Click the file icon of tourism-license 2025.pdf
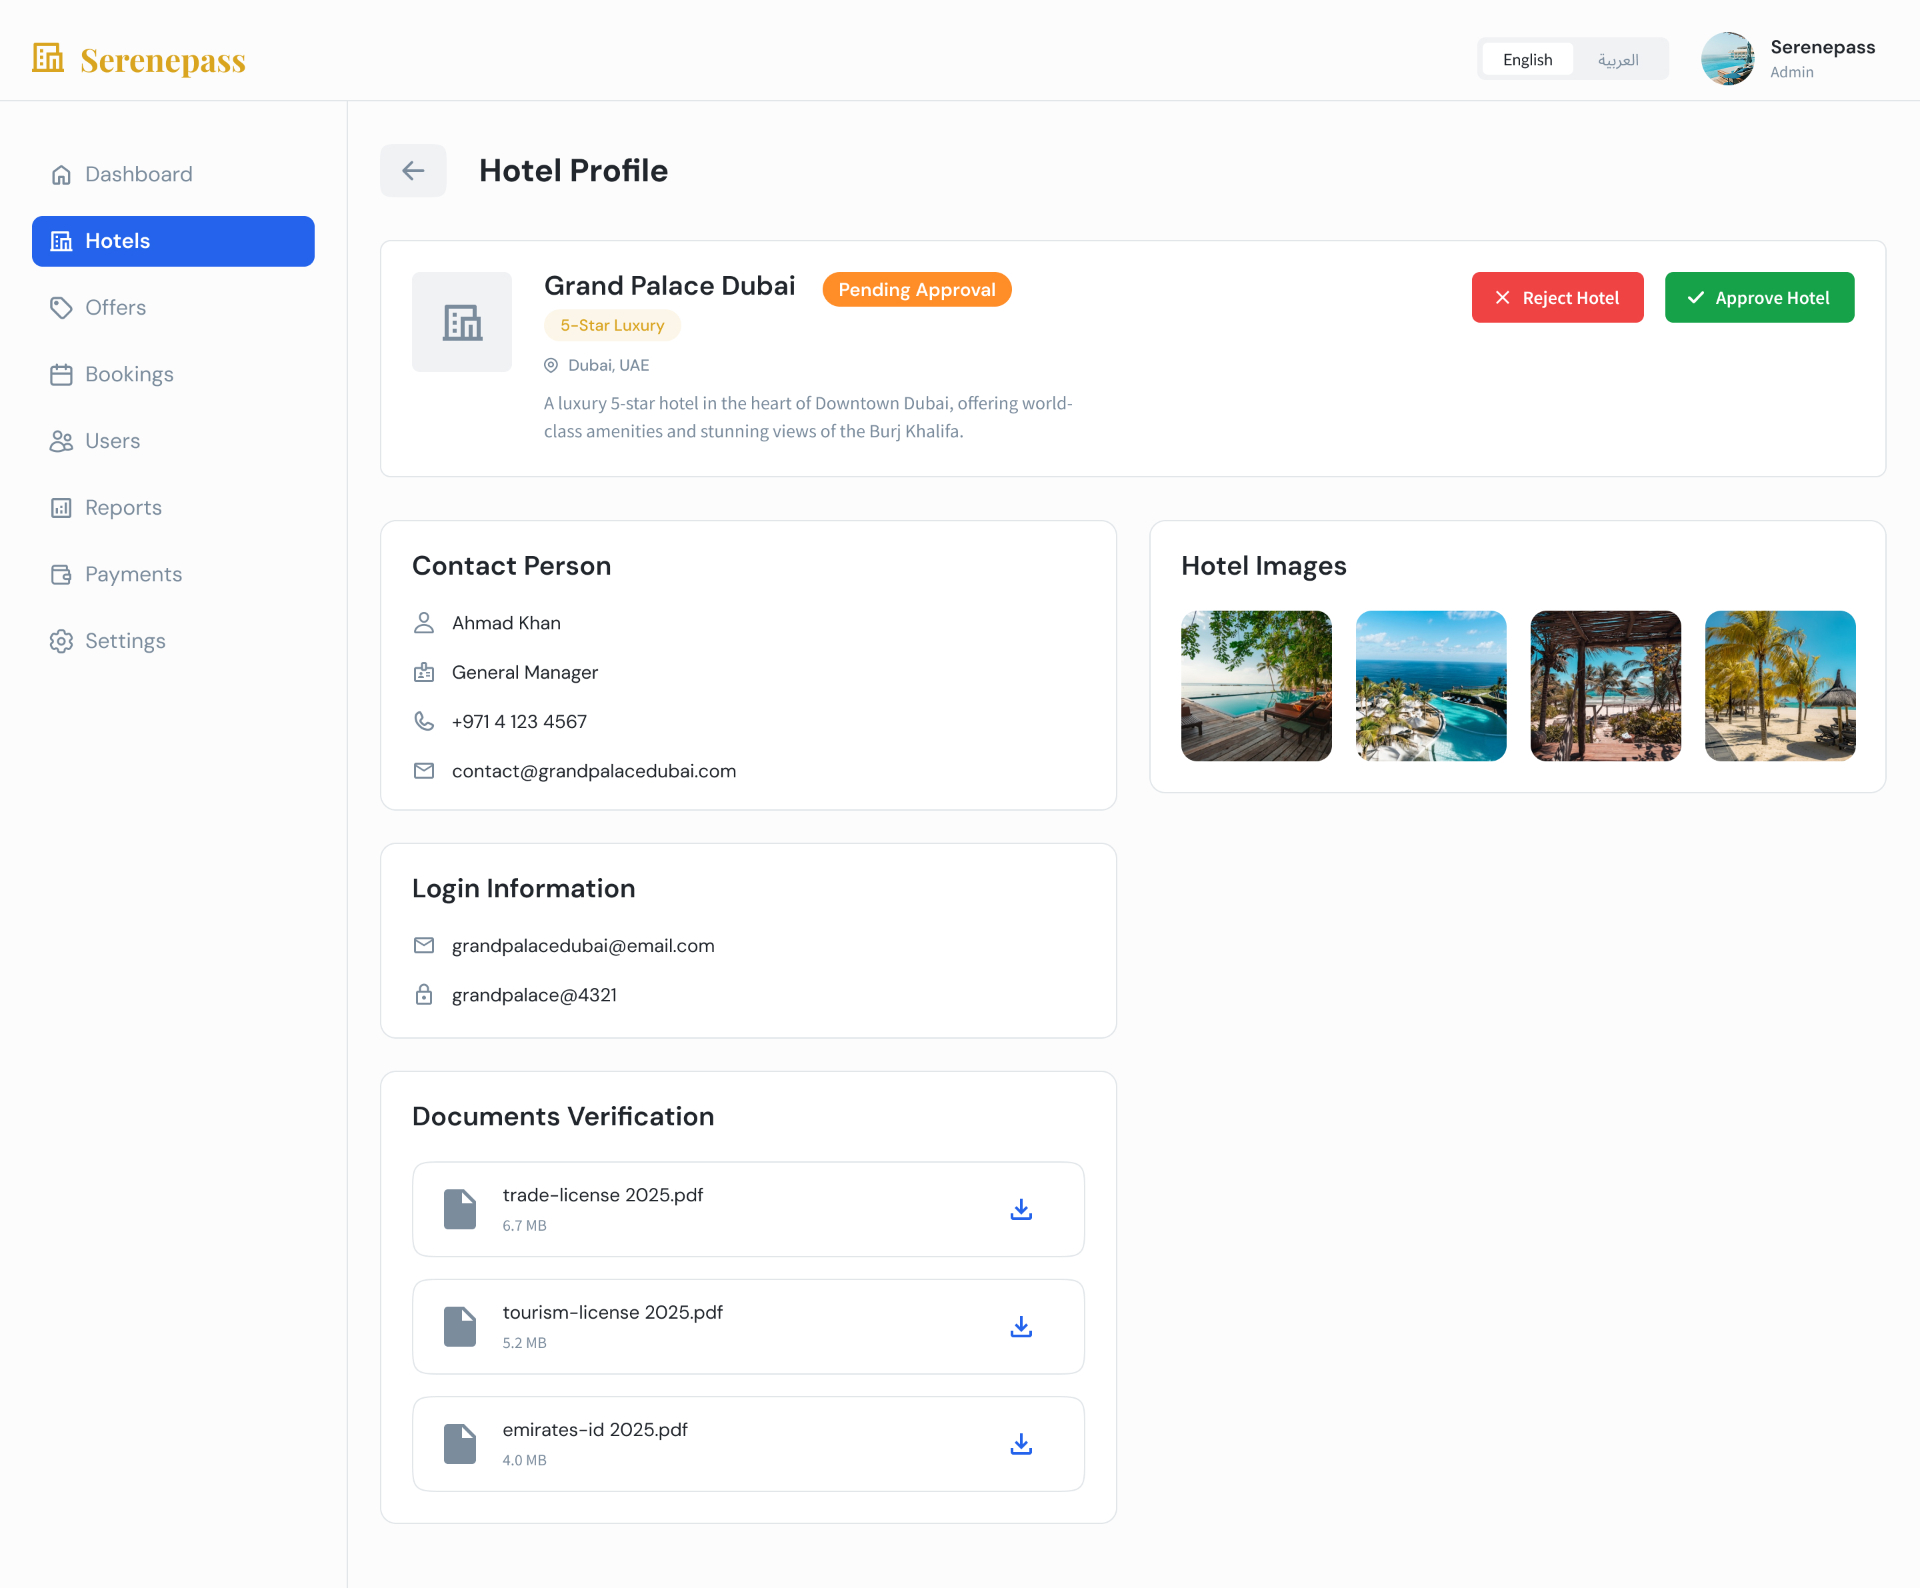The width and height of the screenshot is (1920, 1588). [x=460, y=1327]
